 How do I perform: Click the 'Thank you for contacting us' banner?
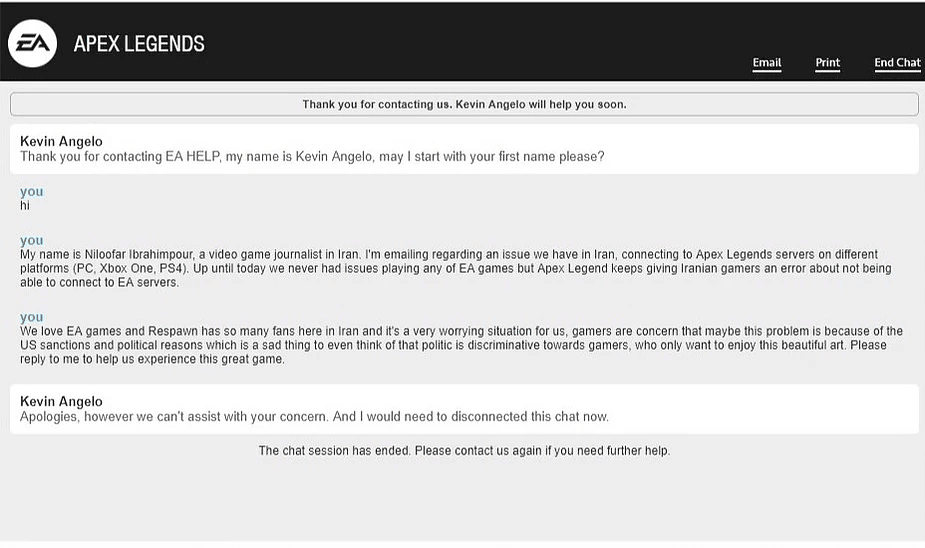[464, 104]
